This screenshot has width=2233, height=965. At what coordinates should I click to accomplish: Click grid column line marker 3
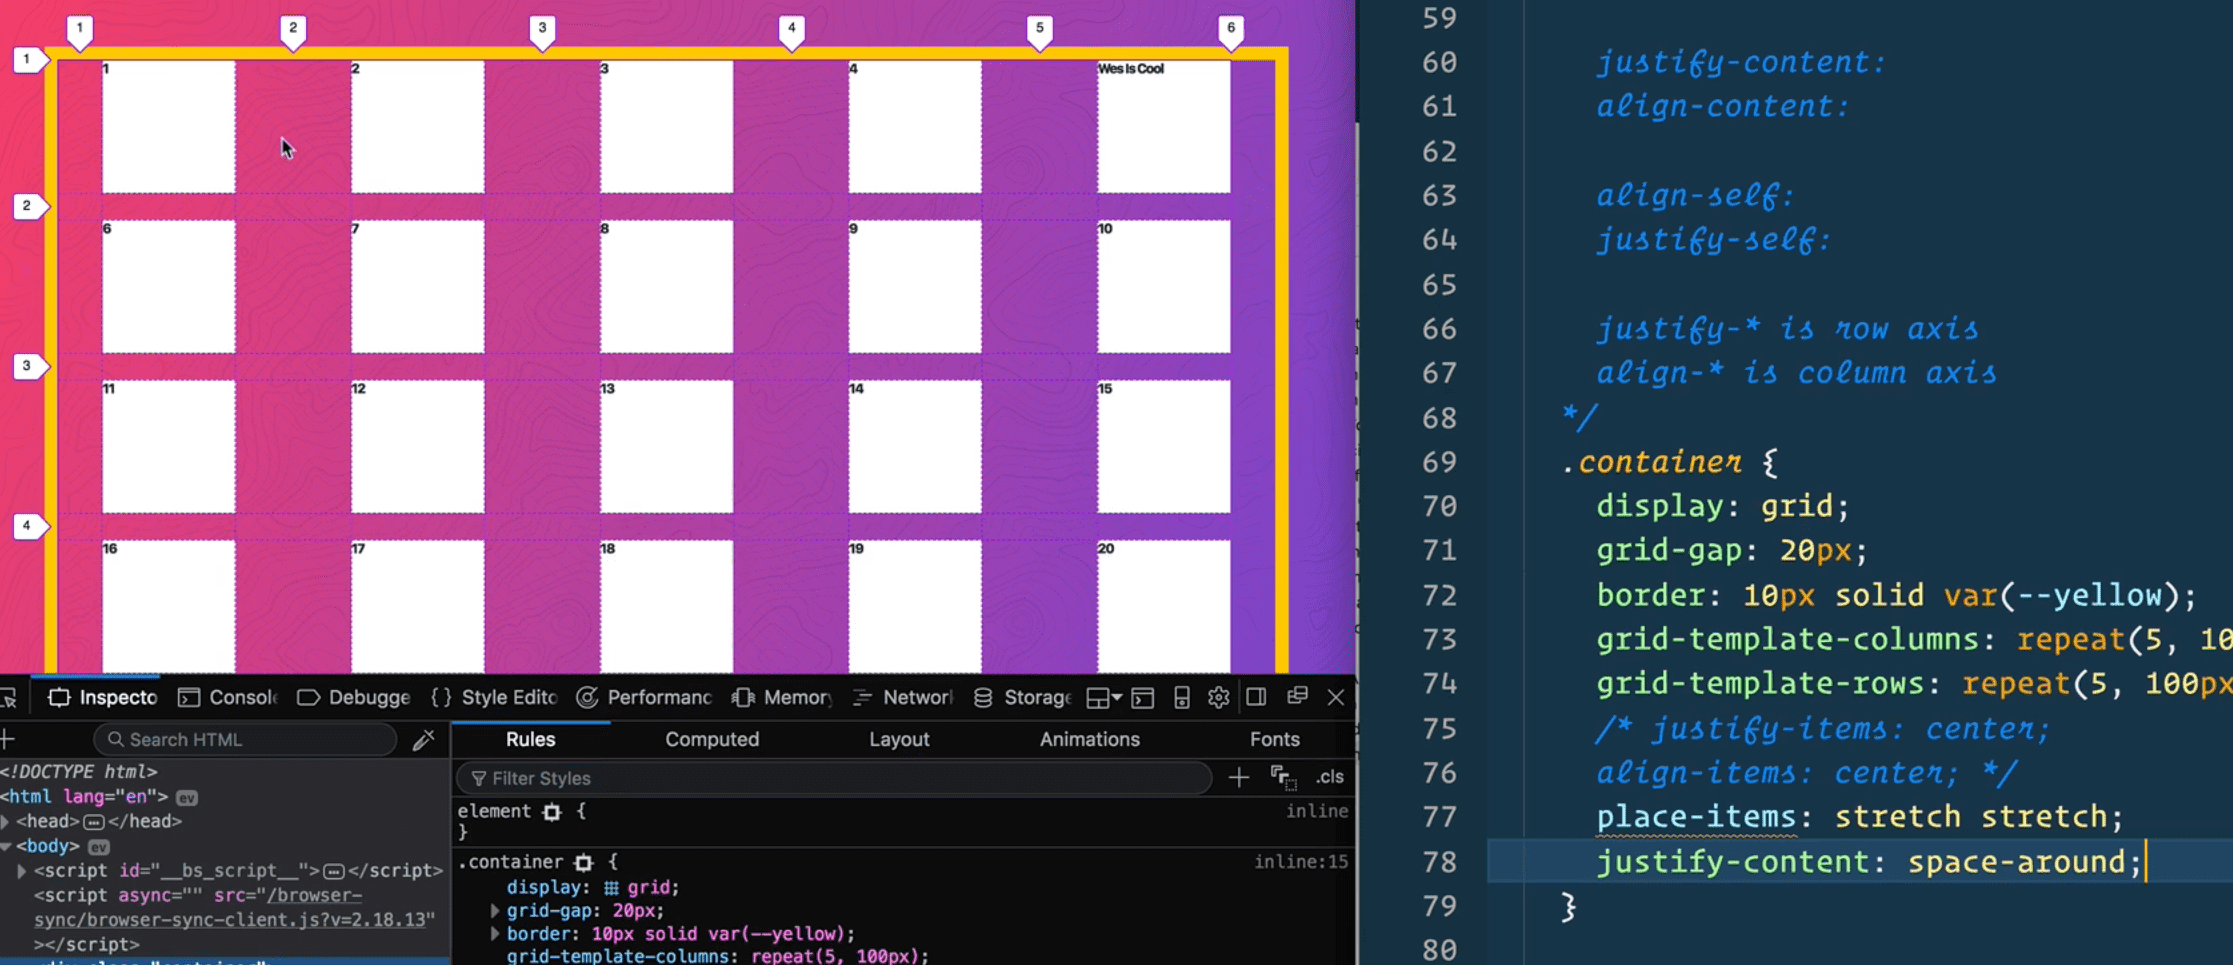[x=542, y=30]
